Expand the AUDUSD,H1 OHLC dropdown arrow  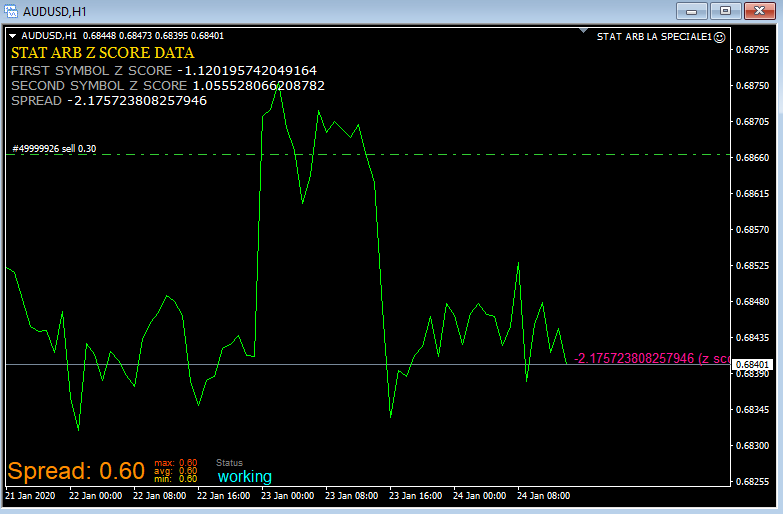coord(12,36)
